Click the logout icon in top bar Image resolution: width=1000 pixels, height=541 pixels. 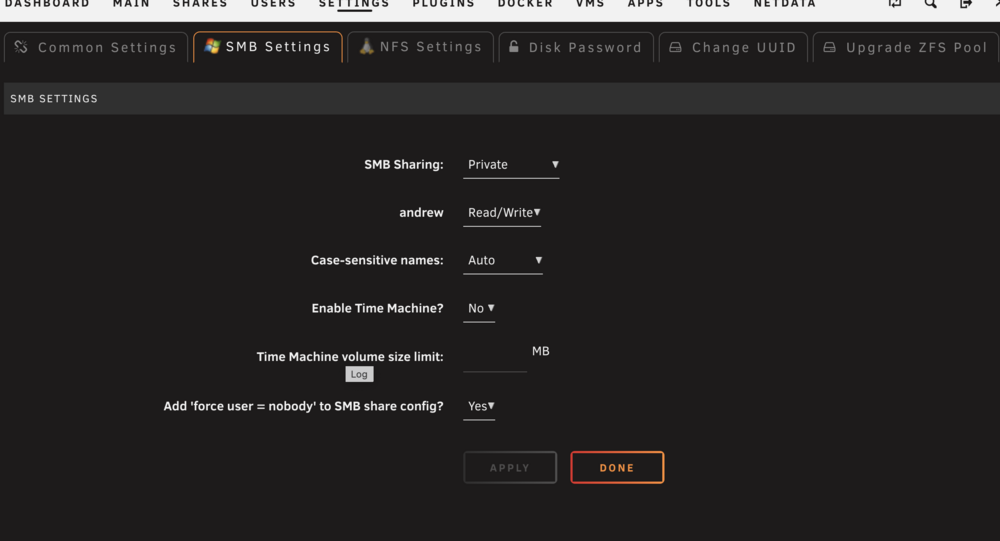click(x=966, y=4)
